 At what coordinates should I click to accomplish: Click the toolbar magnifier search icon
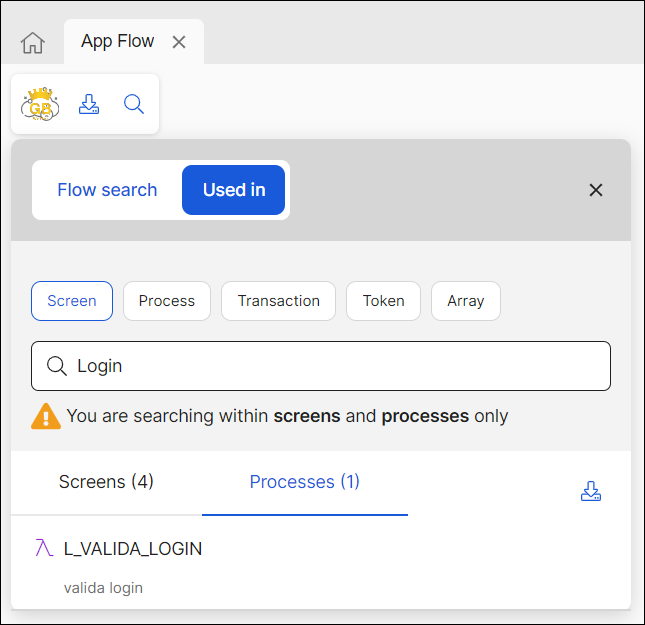pos(134,104)
